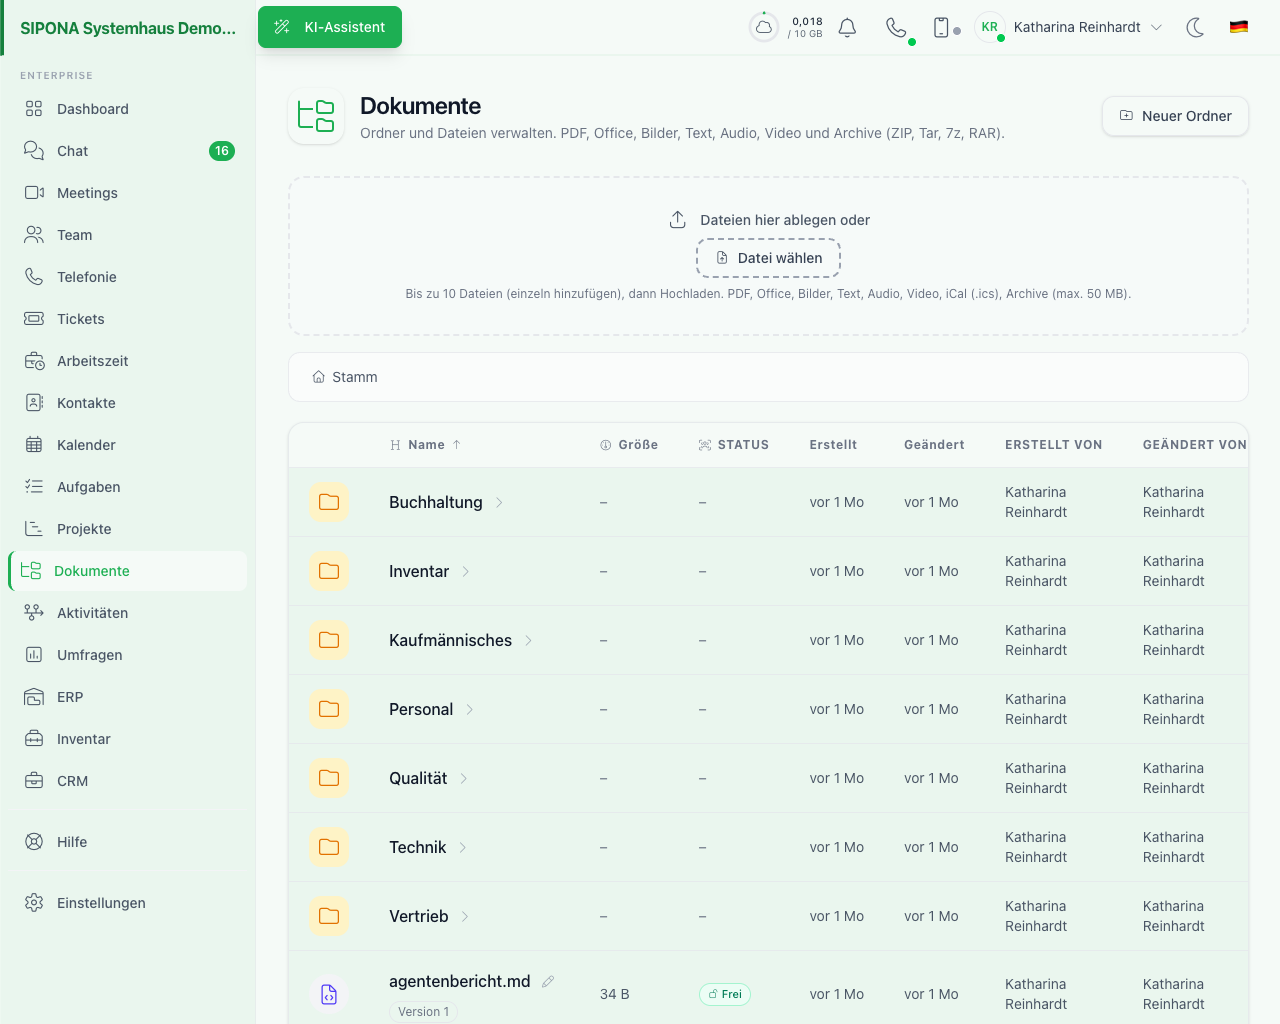Click the Tickets icon in sidebar
Viewport: 1280px width, 1024px height.
(x=34, y=319)
